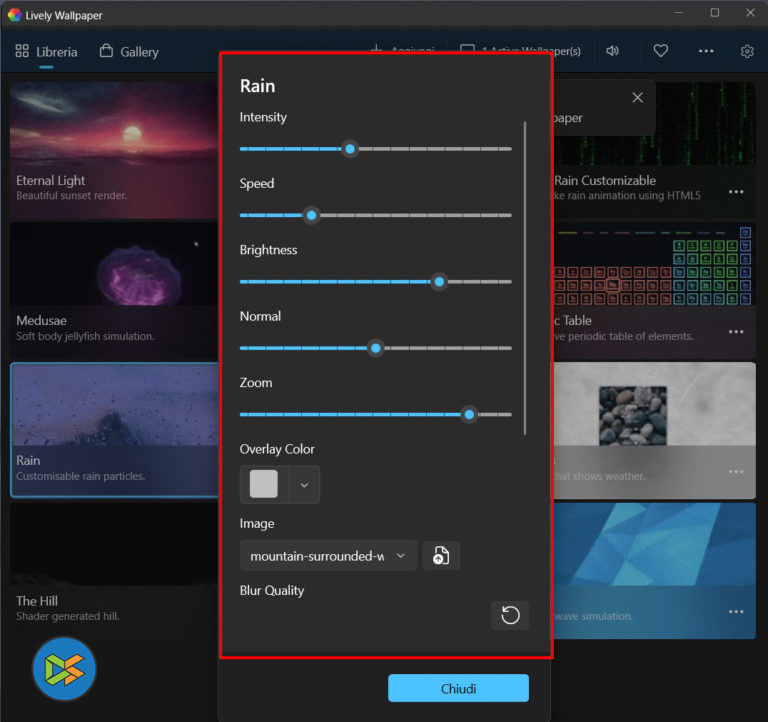
Task: Click the Overlay Color gray swatch
Action: coord(264,485)
